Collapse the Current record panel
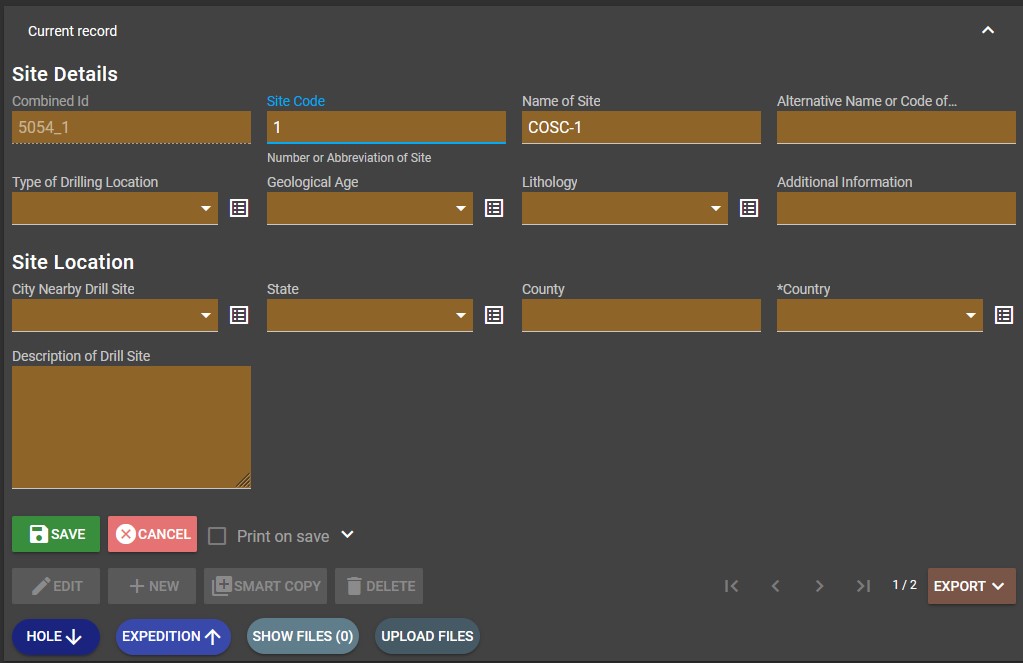This screenshot has height=663, width=1023. 988,30
